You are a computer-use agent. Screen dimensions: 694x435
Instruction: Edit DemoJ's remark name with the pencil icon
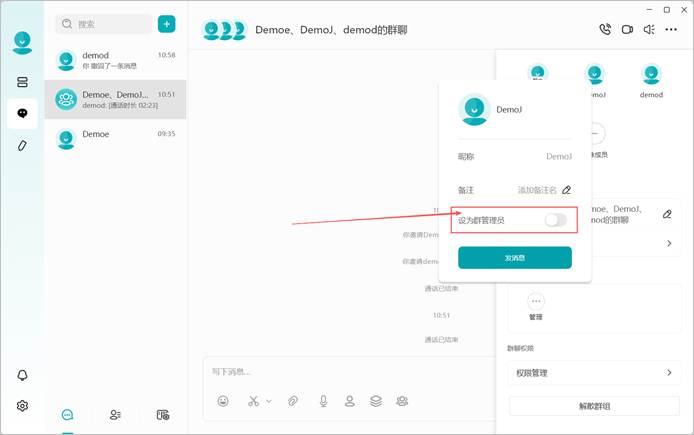(566, 190)
